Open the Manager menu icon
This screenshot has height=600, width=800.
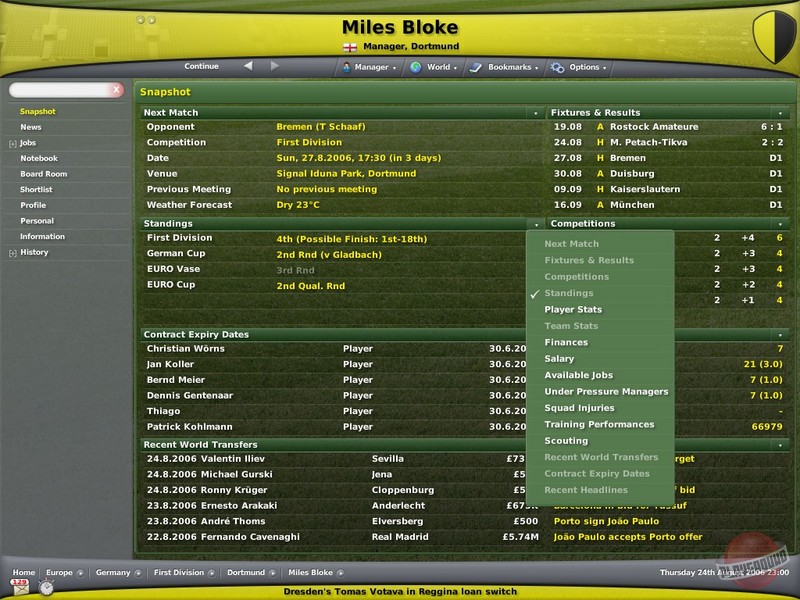coord(344,67)
